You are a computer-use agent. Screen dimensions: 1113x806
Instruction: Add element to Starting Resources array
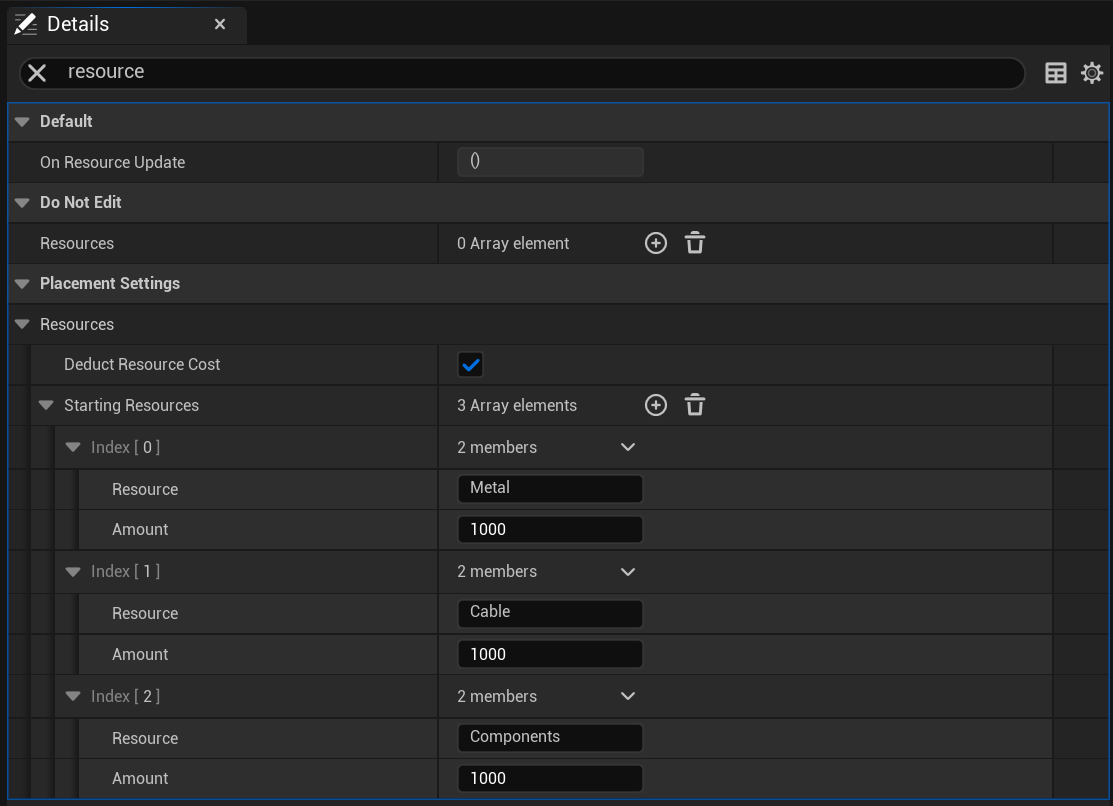[655, 405]
